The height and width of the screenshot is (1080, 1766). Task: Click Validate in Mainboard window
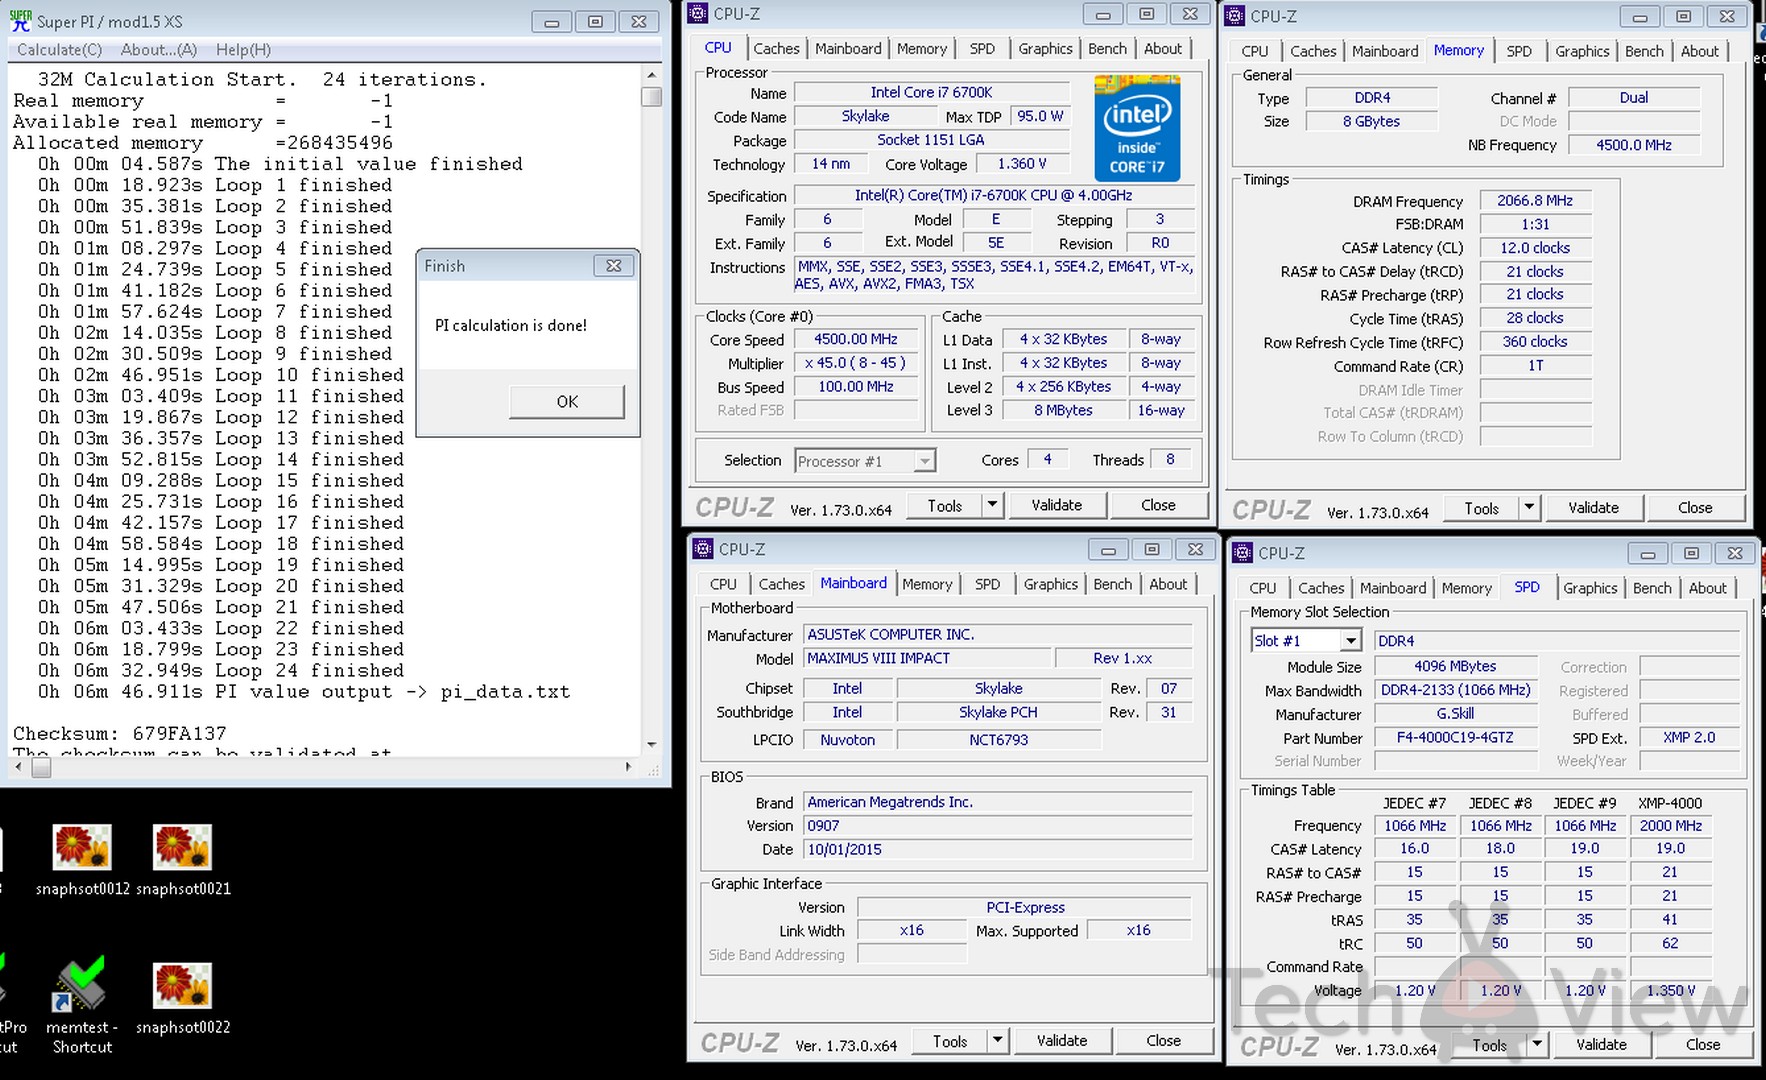pyautogui.click(x=1062, y=1041)
